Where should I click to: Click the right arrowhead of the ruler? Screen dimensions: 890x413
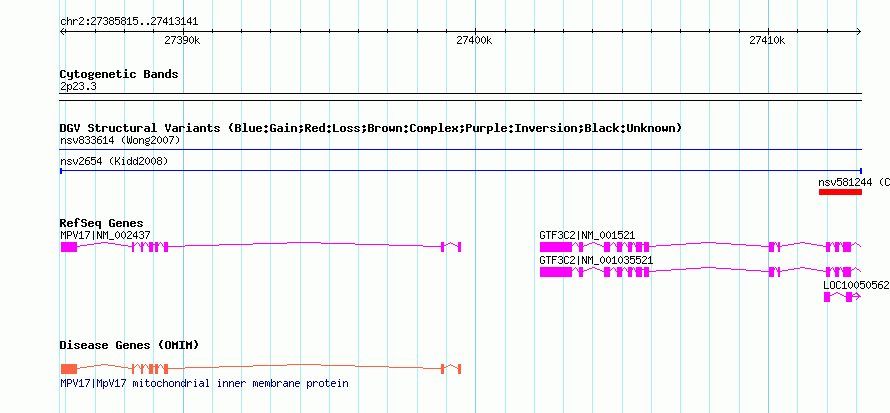pos(858,31)
